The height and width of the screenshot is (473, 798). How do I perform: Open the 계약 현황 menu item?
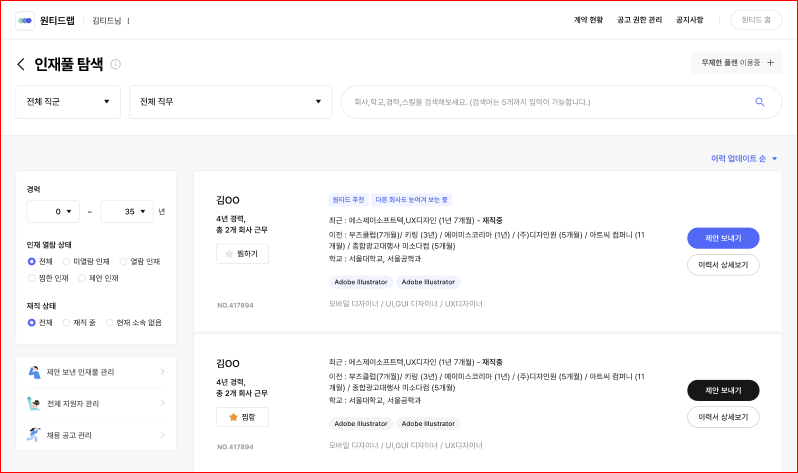pyautogui.click(x=588, y=20)
